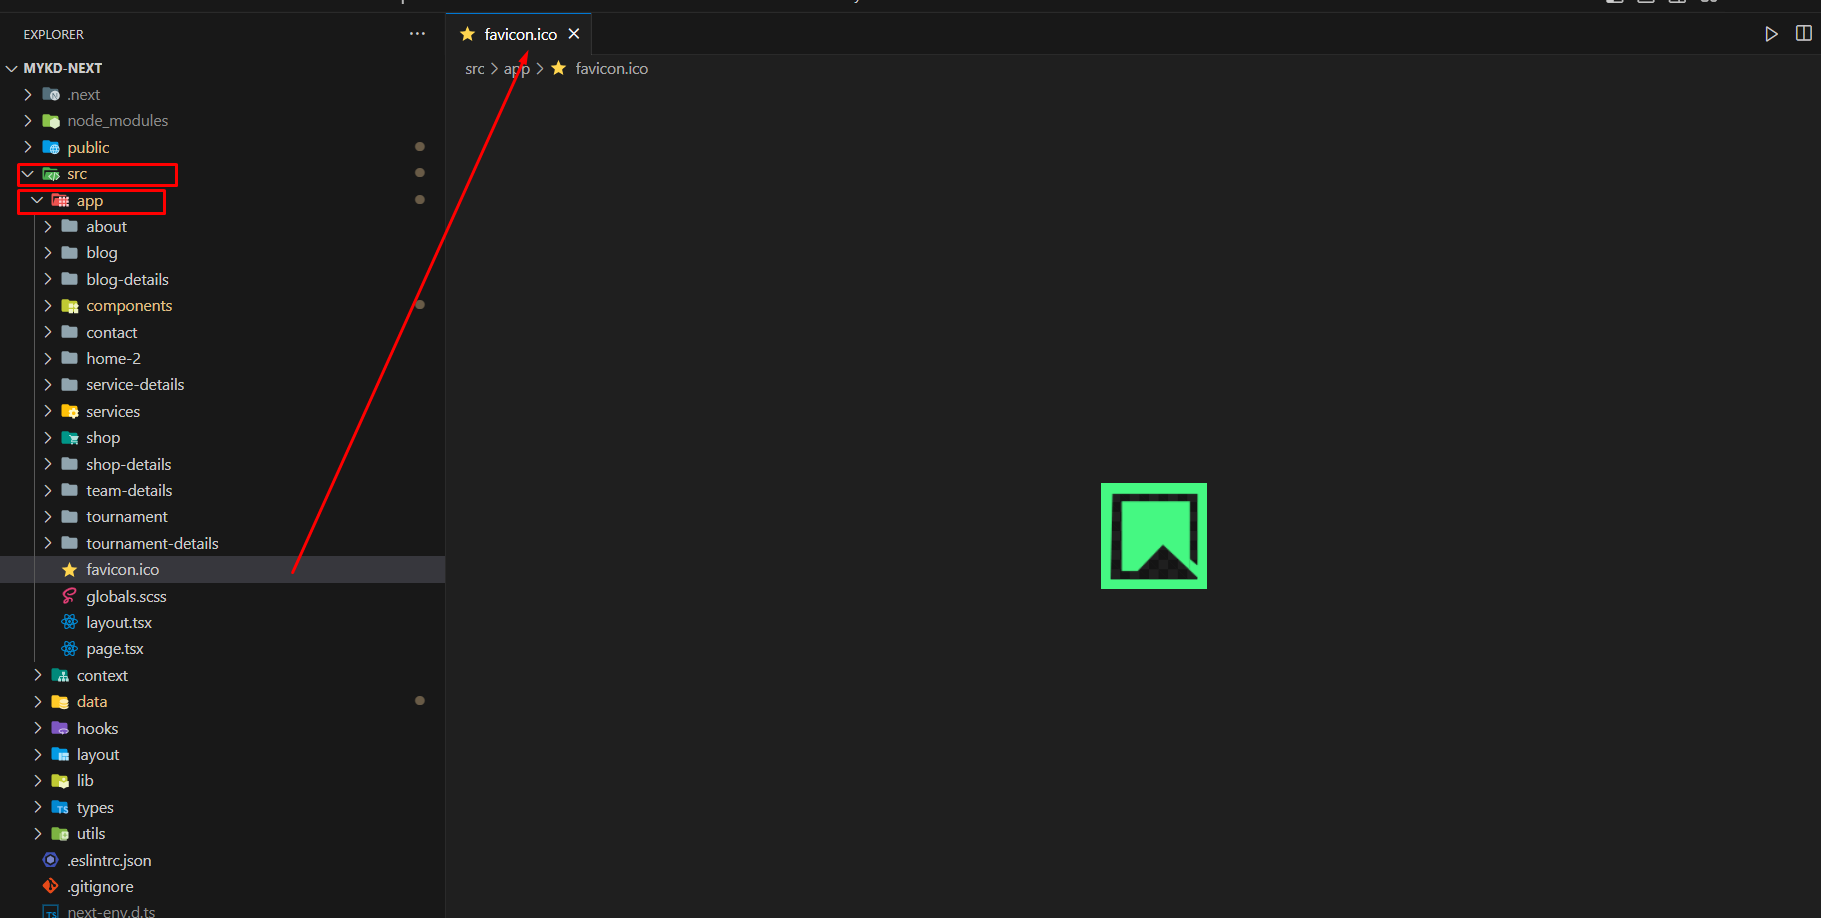Expand the components folder chevron
Screen dimensions: 1821x918
pyautogui.click(x=48, y=306)
